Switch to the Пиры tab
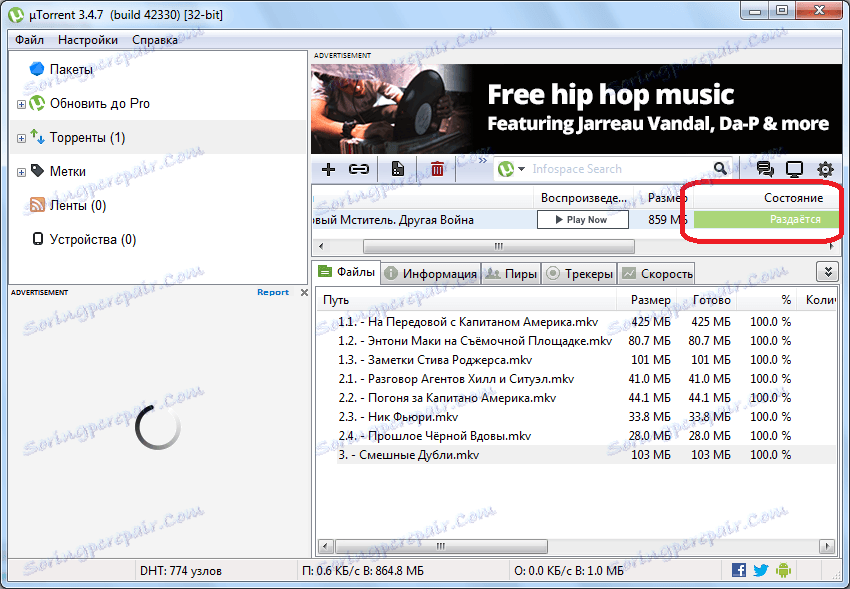This screenshot has height=589, width=850. click(x=511, y=274)
